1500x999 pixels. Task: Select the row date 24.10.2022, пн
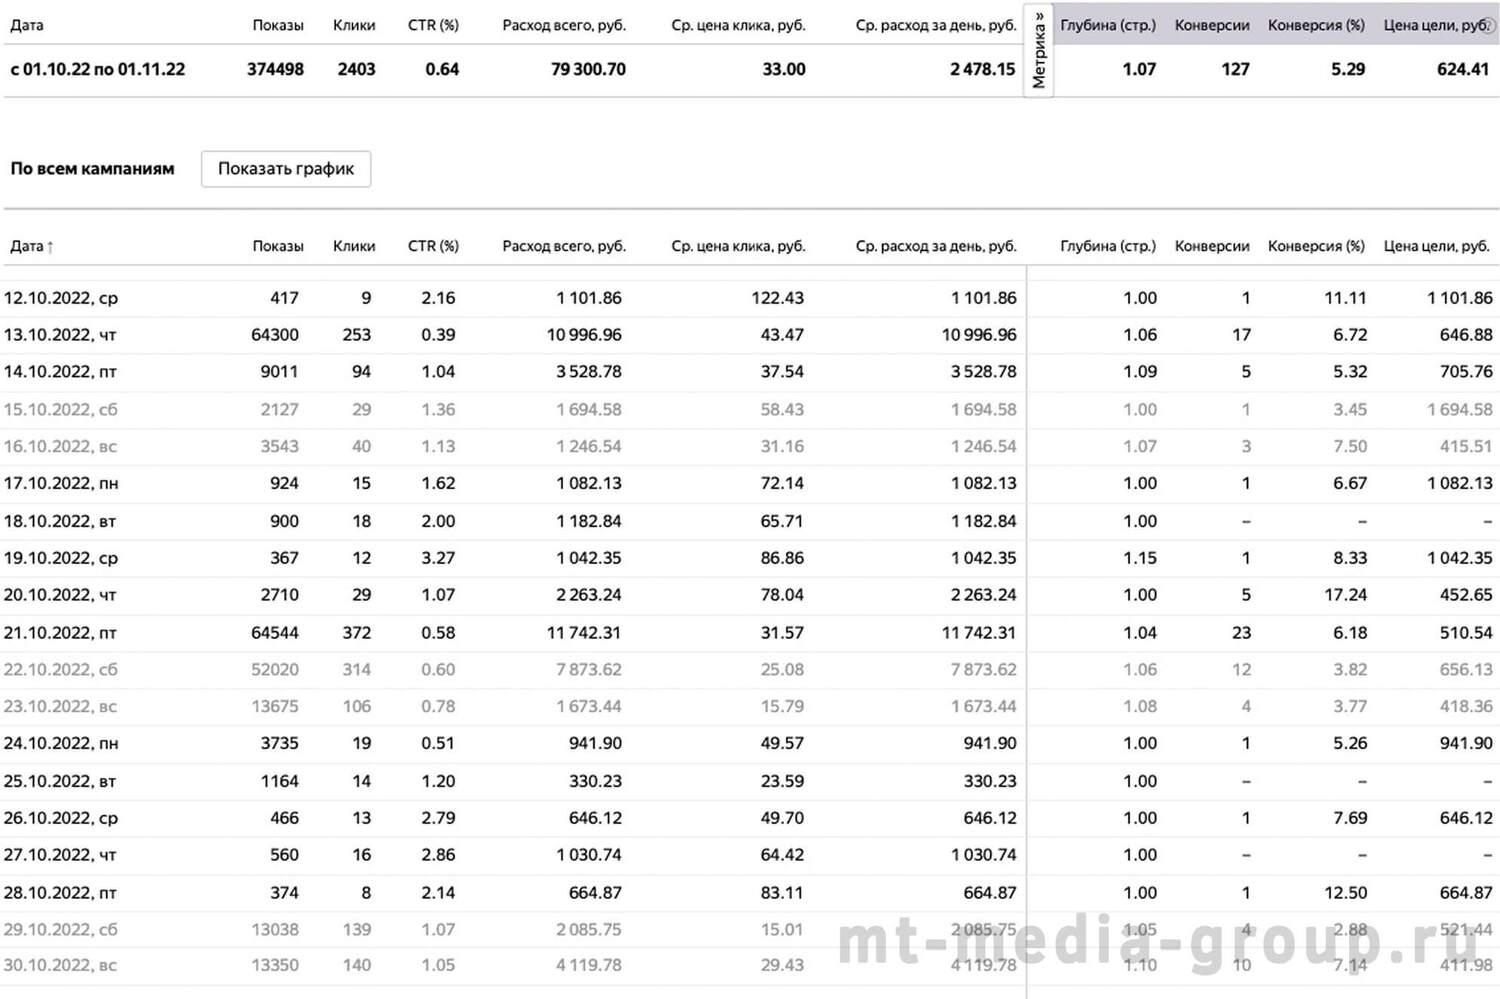(60, 744)
